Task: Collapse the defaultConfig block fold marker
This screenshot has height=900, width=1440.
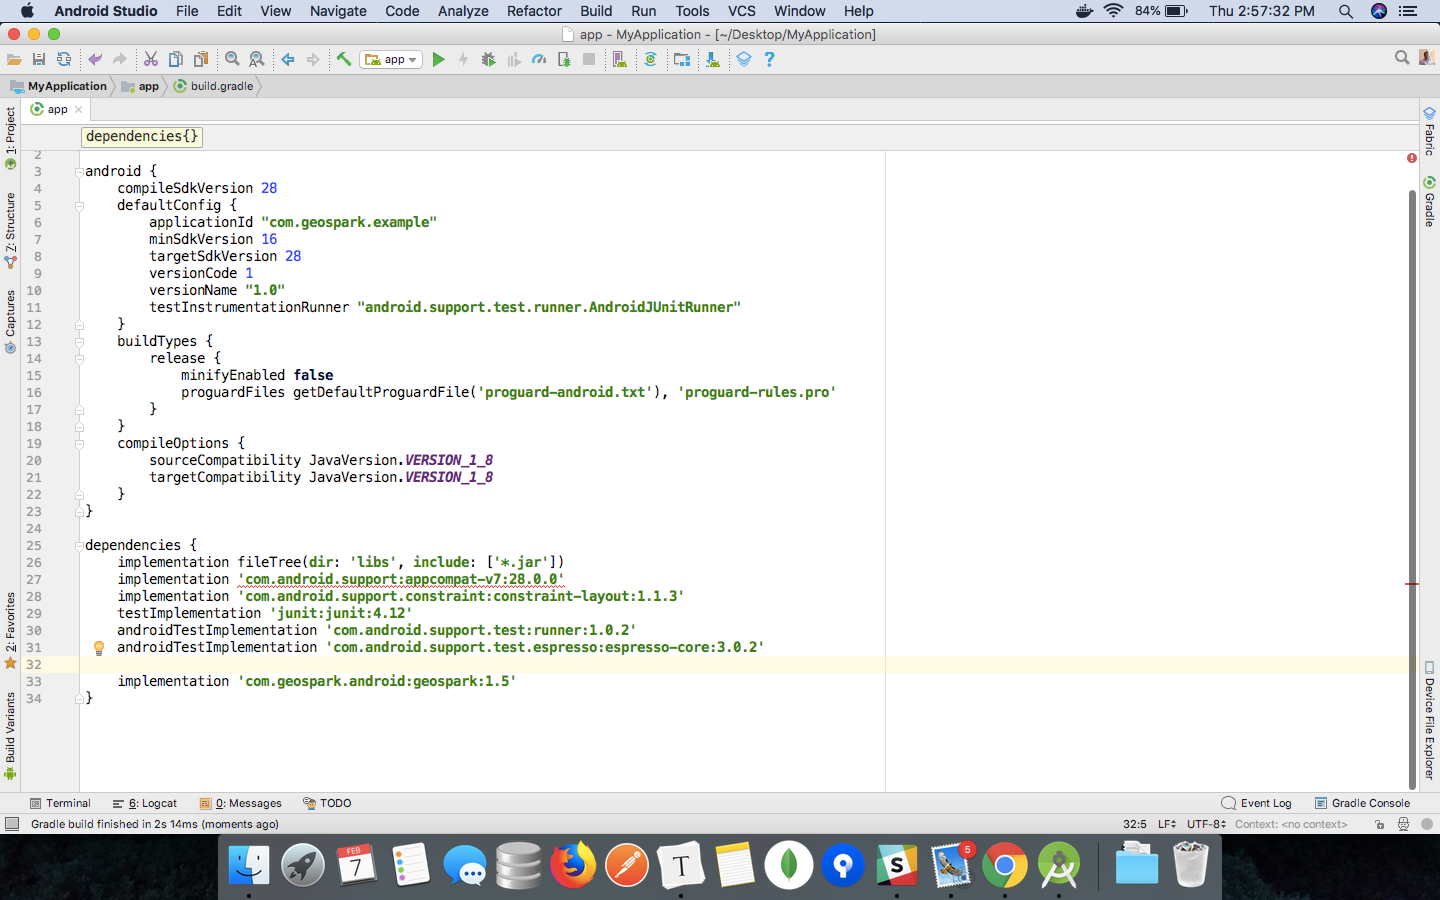Action: tap(79, 206)
